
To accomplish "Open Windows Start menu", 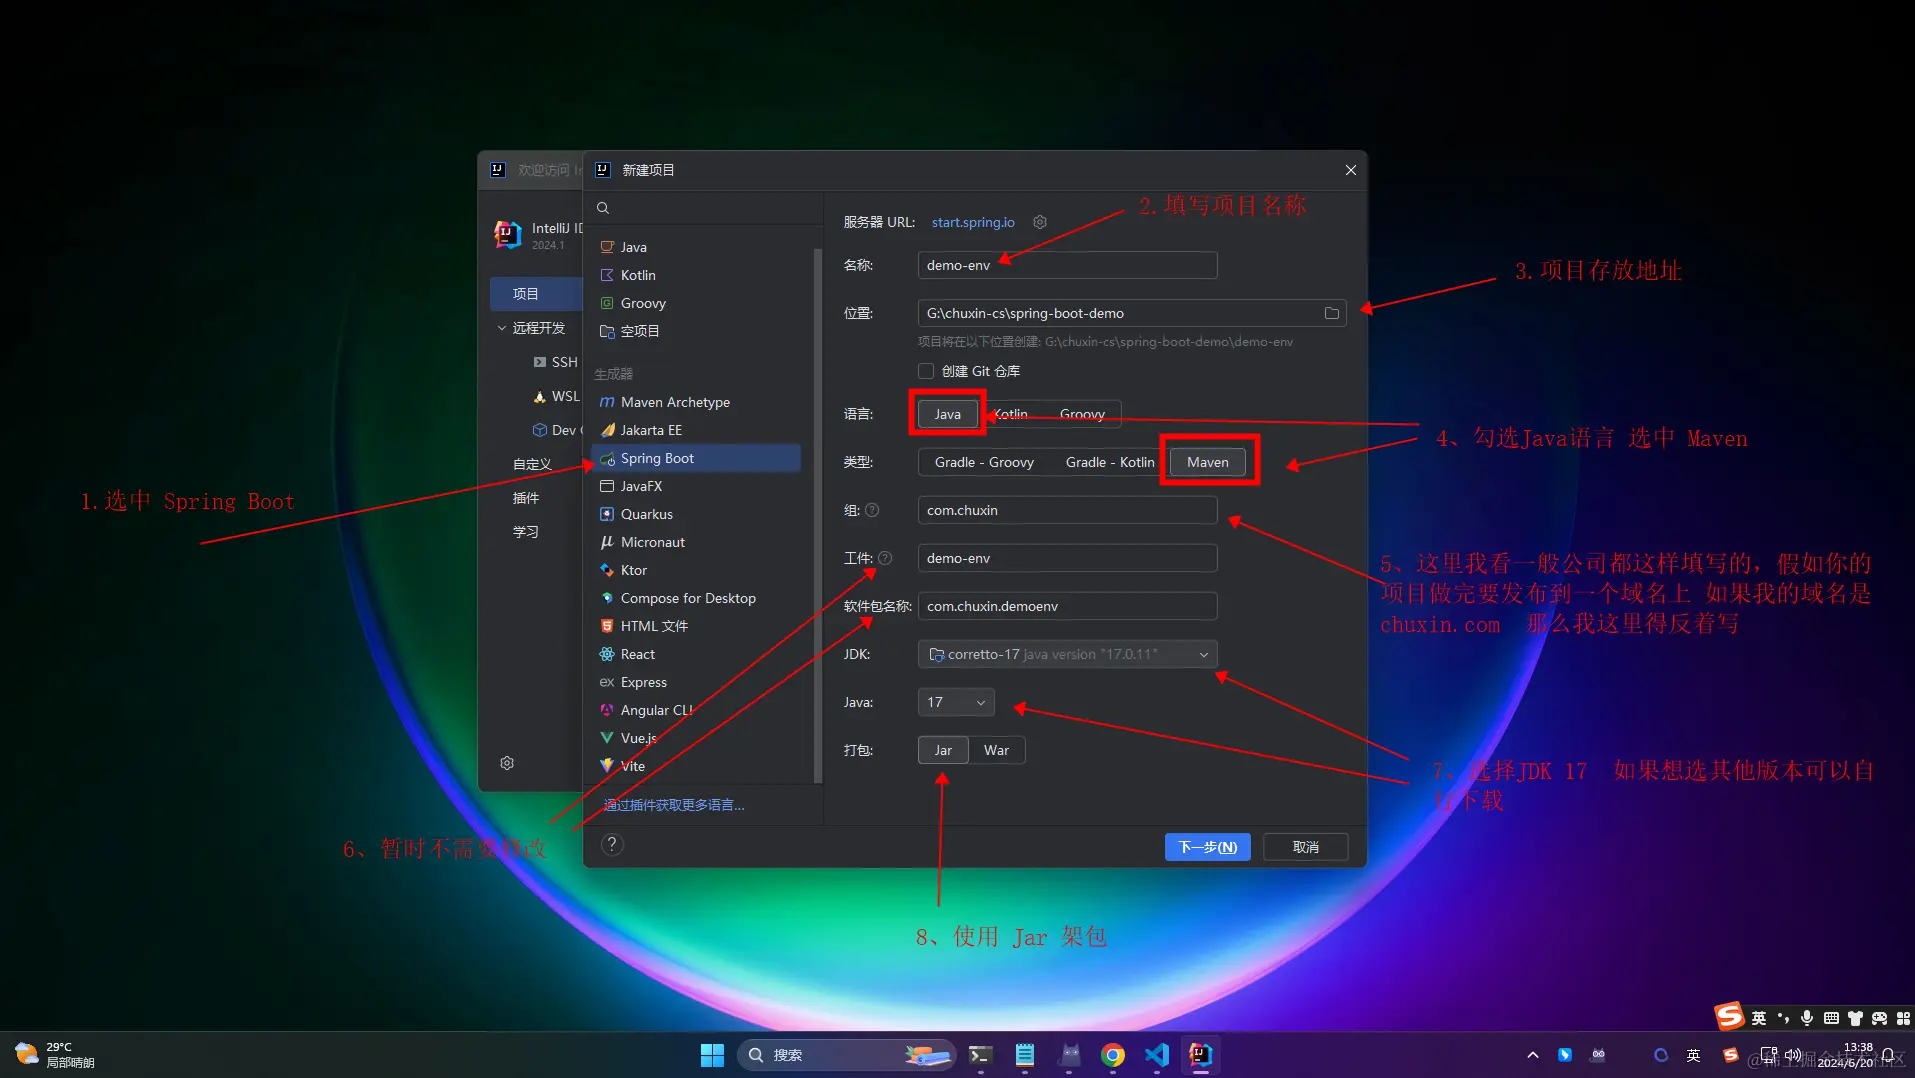I will coord(712,1055).
